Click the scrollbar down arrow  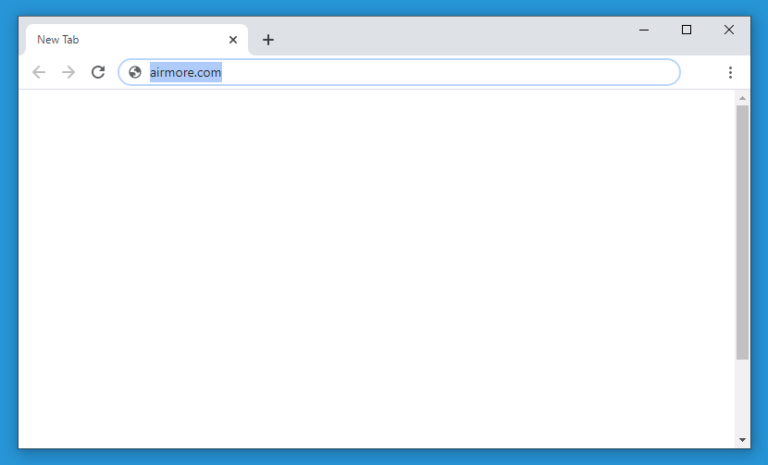point(743,440)
